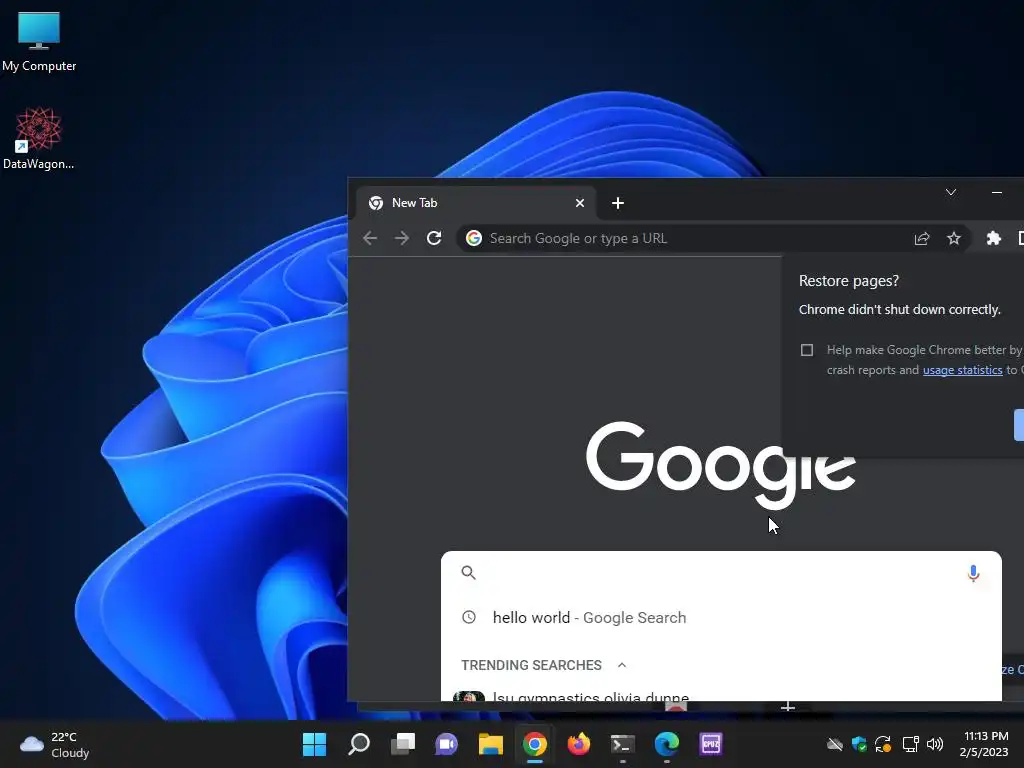Open Chat app on taskbar
Image resolution: width=1024 pixels, height=768 pixels.
coord(447,744)
